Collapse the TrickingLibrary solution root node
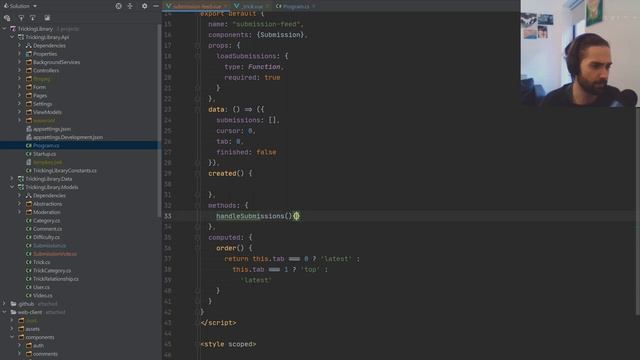Screen dimensions: 640x360 point(4,29)
